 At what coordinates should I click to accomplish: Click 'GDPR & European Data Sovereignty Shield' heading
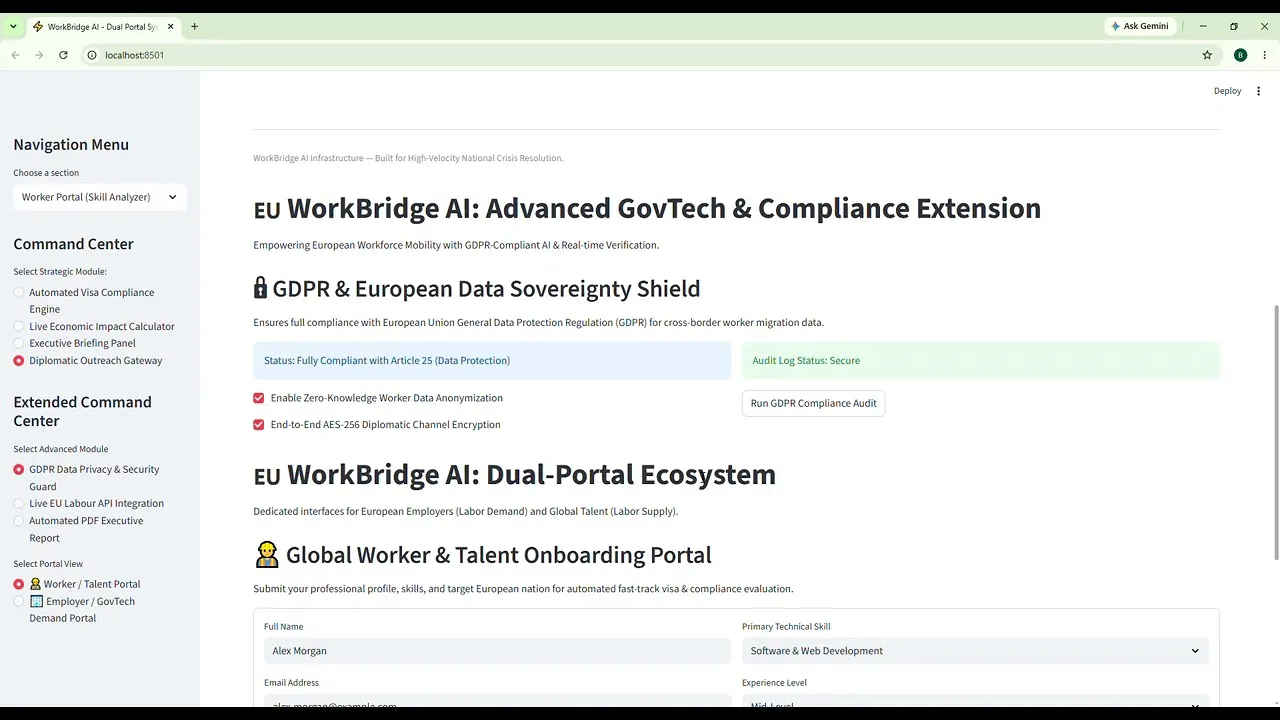486,289
